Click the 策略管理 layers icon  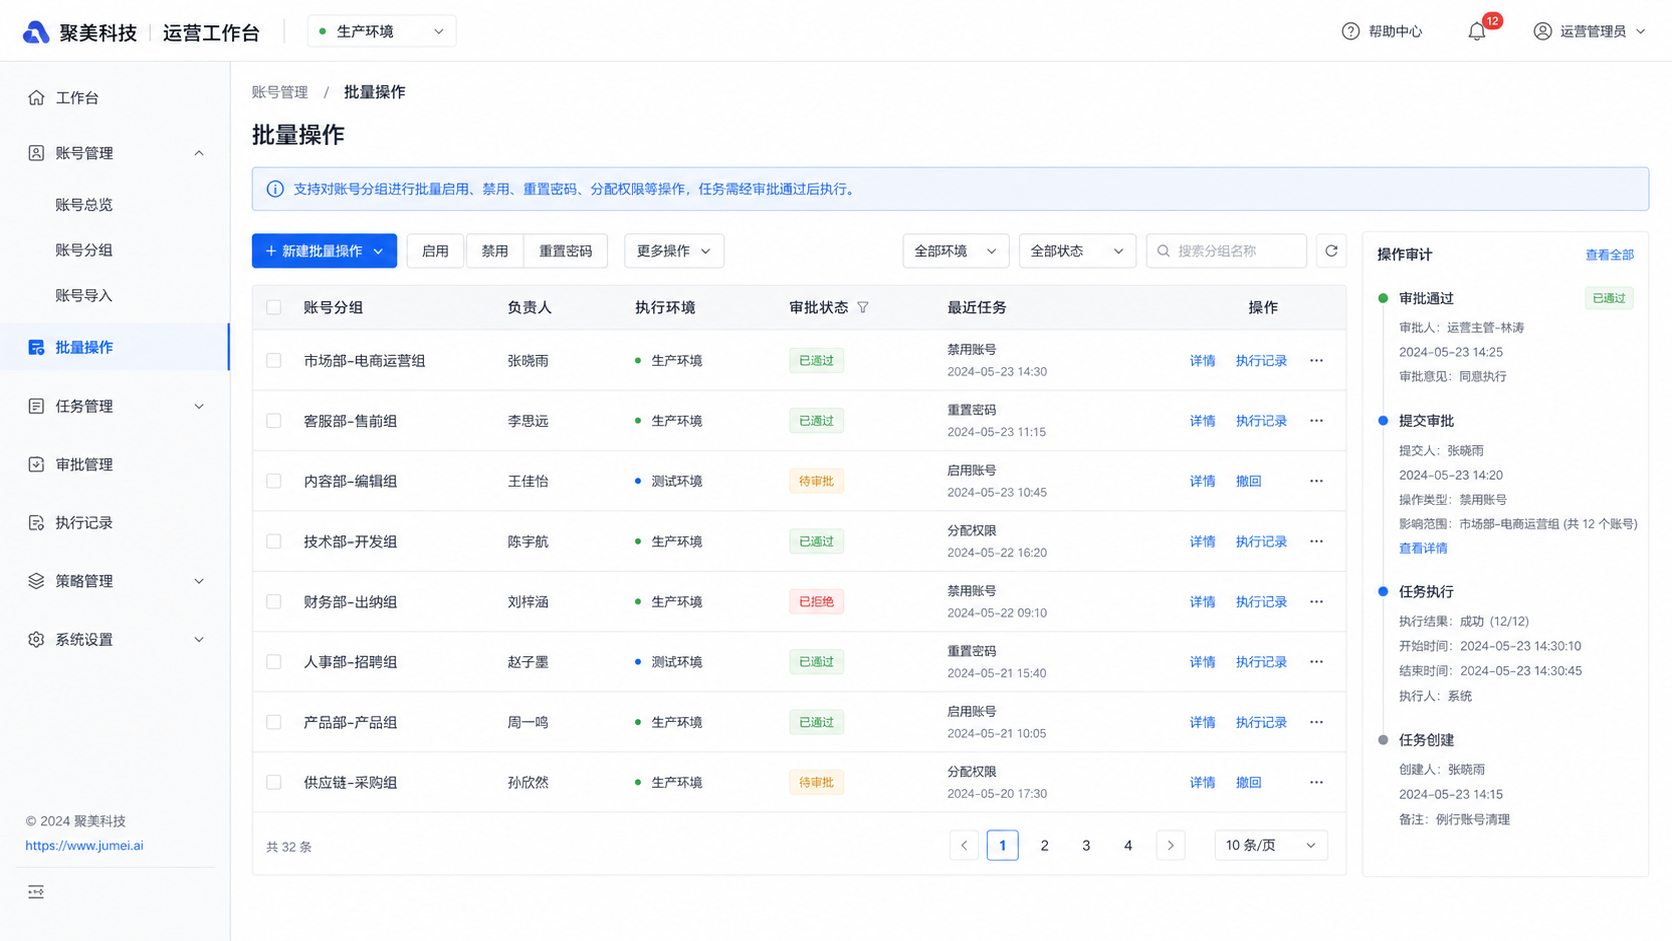(x=36, y=581)
